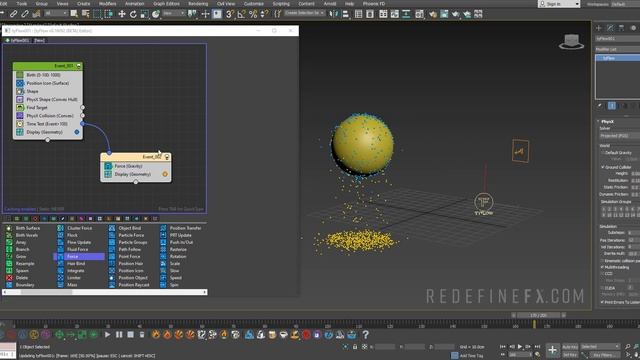Screen dimensions: 640x360
Task: Toggle the Default Gravity checkbox
Action: point(602,153)
